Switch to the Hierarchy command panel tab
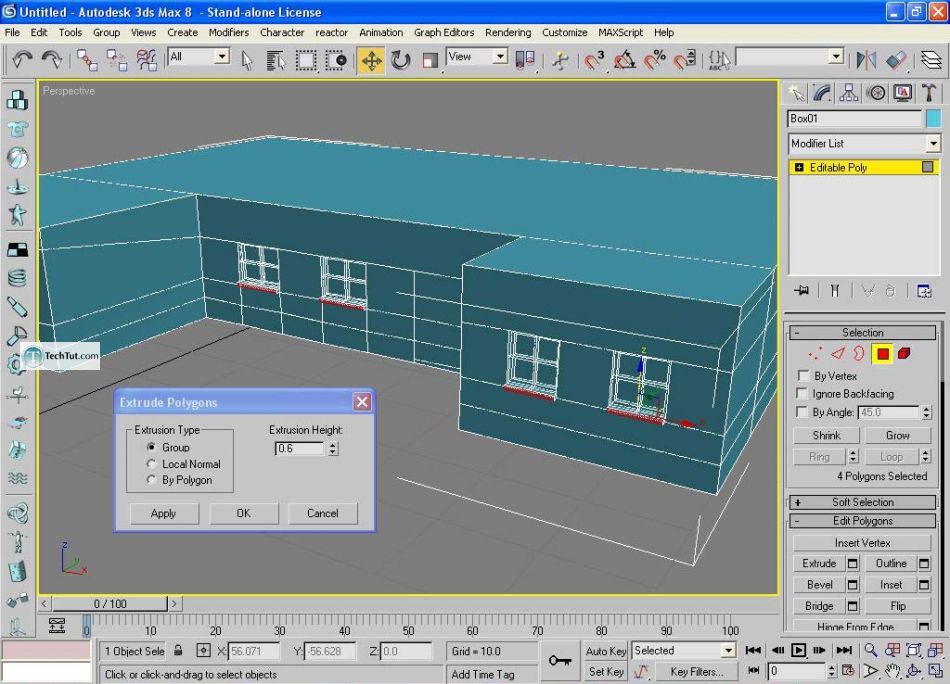The height and width of the screenshot is (684, 950). (x=848, y=93)
